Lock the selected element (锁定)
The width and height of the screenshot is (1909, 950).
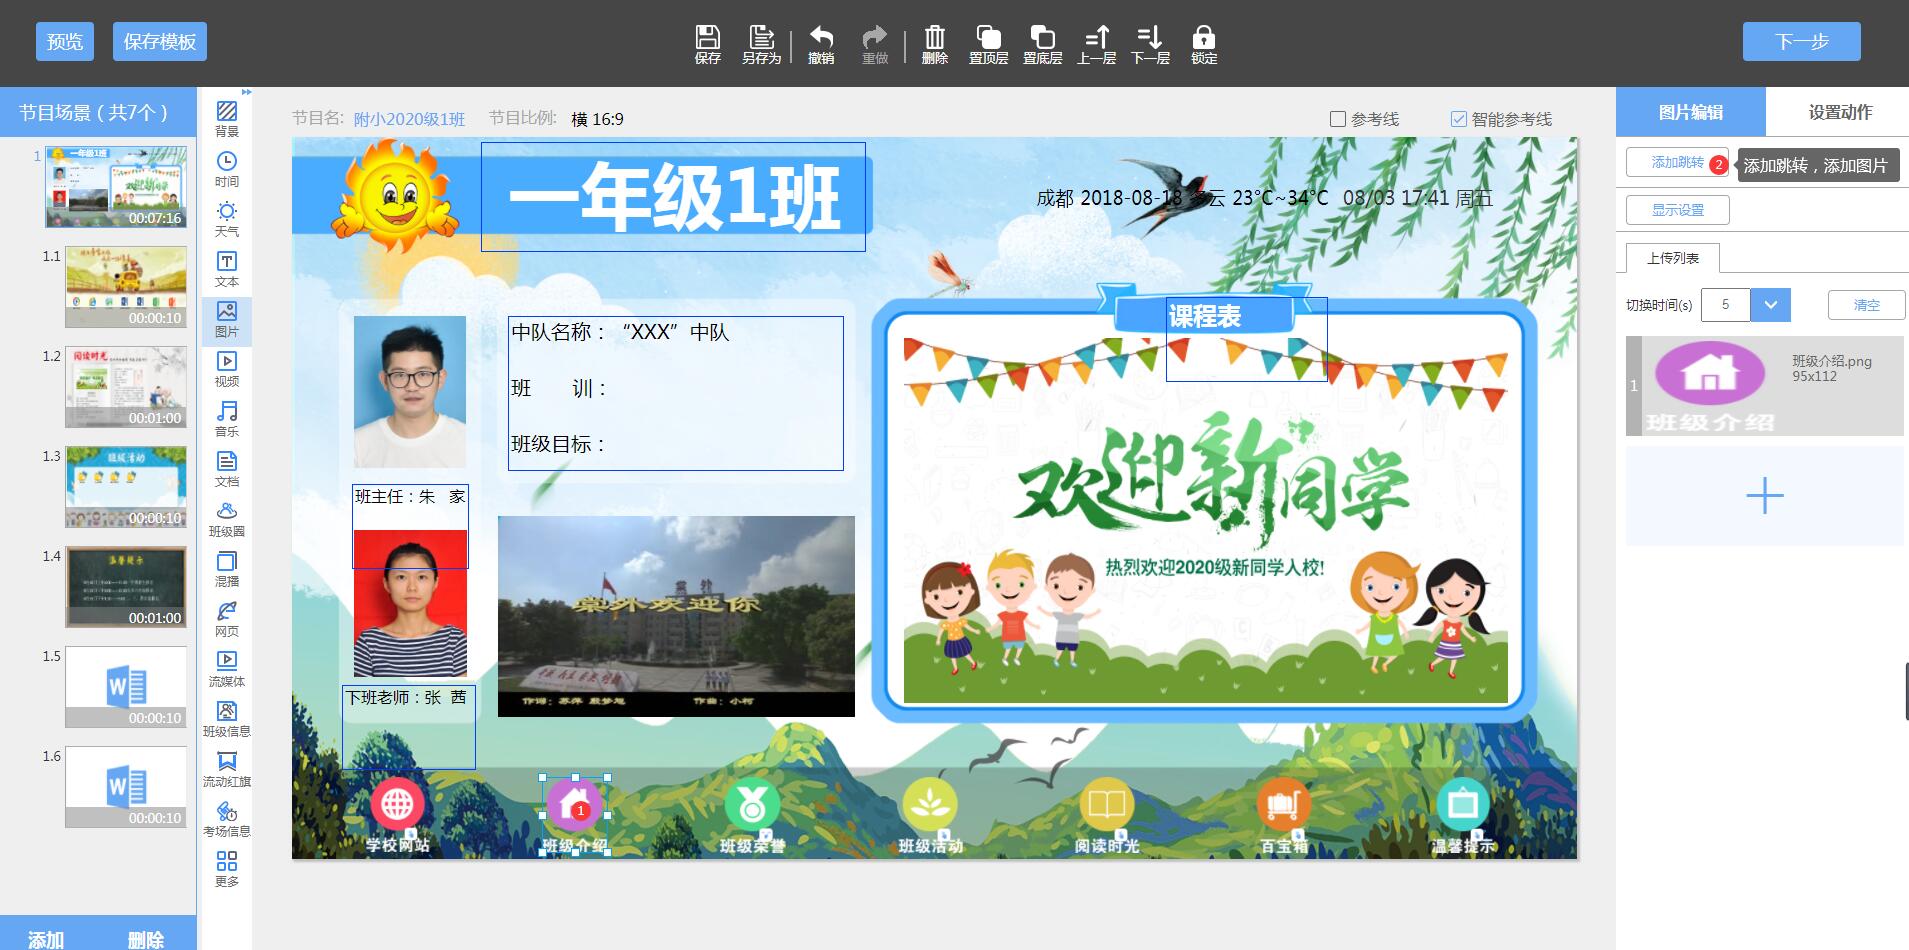(x=1204, y=44)
